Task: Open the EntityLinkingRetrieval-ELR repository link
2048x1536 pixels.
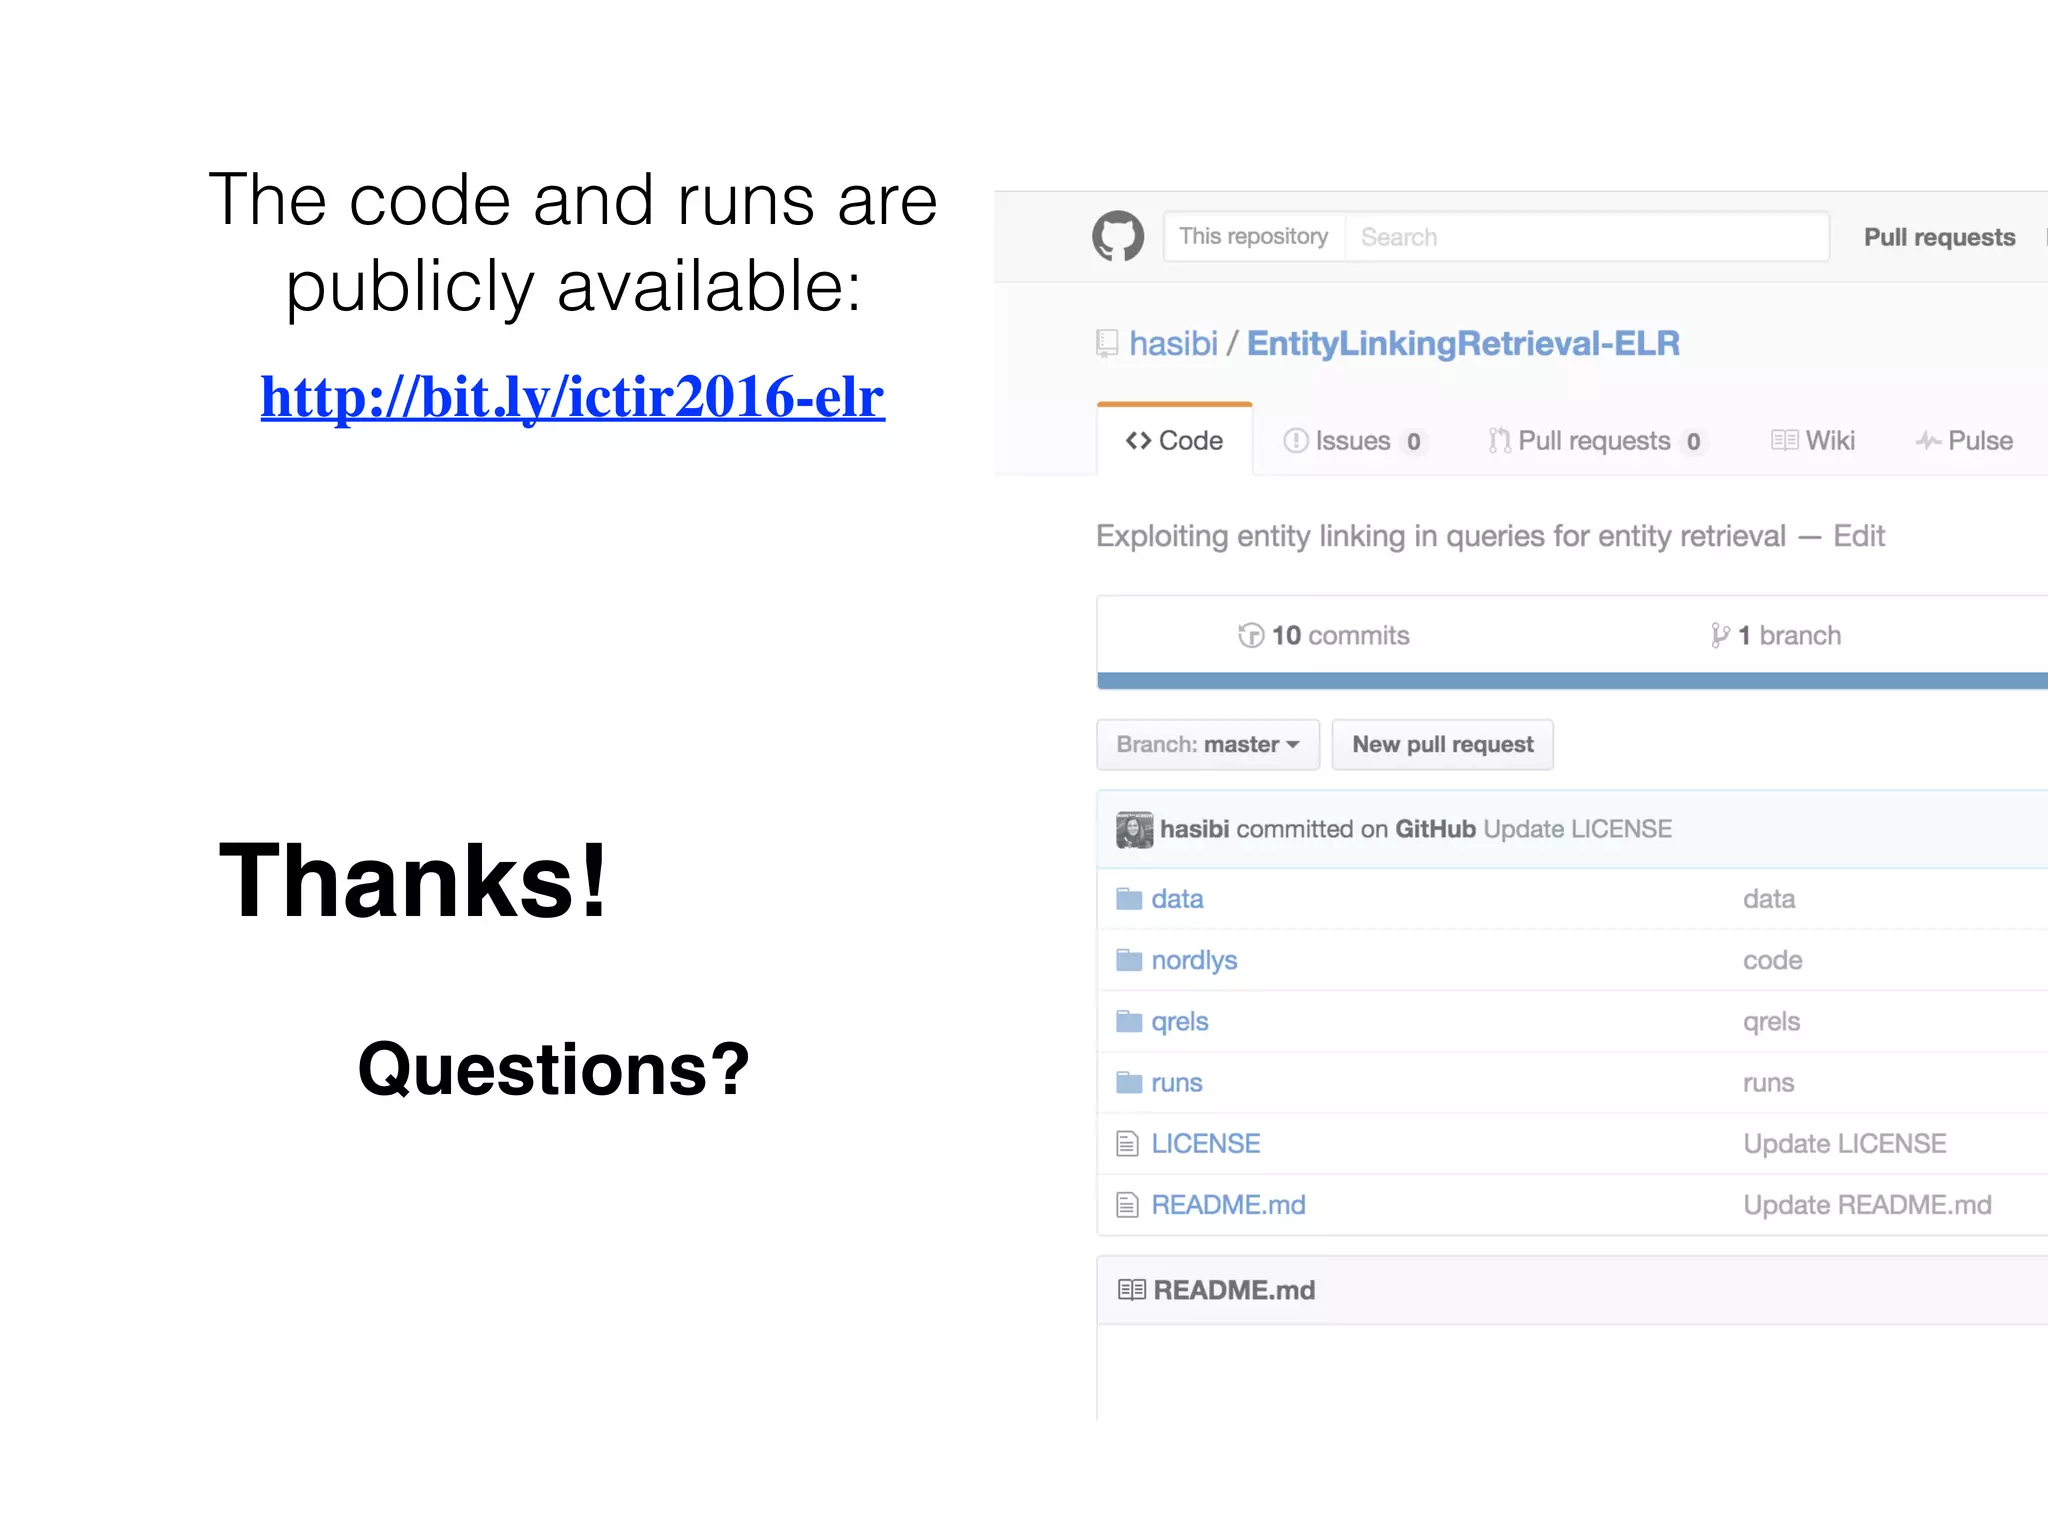Action: point(1463,344)
